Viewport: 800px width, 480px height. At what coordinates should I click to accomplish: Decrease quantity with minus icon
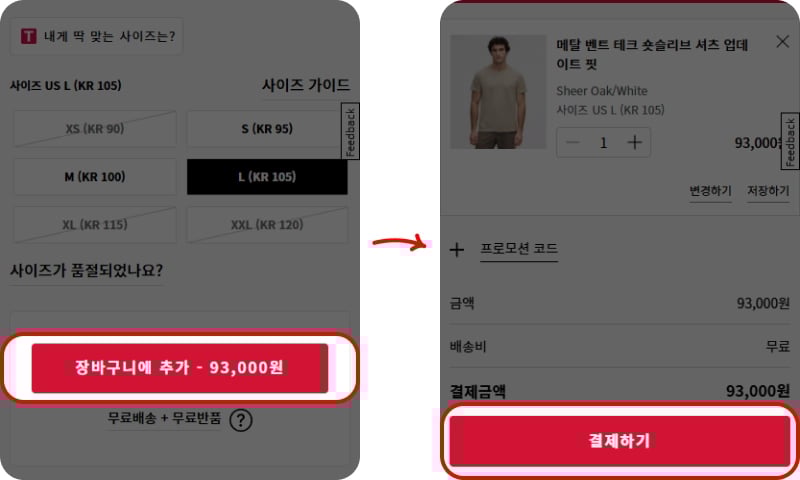pyautogui.click(x=573, y=142)
